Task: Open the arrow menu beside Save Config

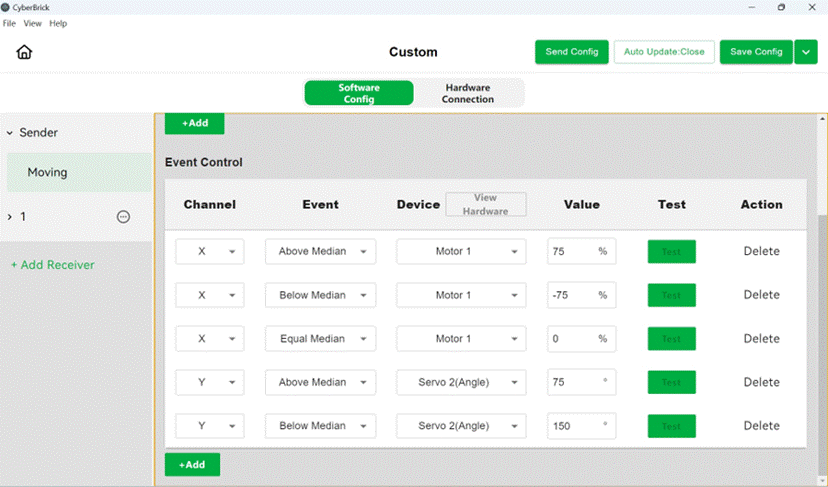Action: pyautogui.click(x=806, y=52)
